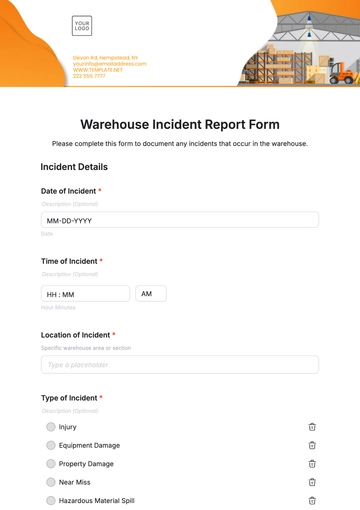Click the Date of Incident label
Image resolution: width=360 pixels, height=510 pixels.
tap(68, 191)
